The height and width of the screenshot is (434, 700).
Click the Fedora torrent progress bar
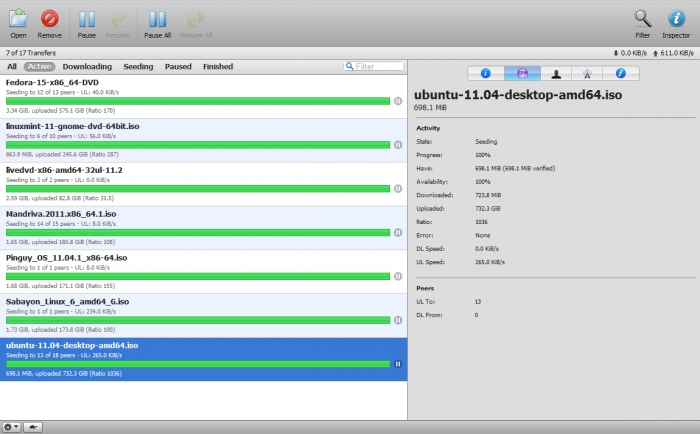click(198, 101)
